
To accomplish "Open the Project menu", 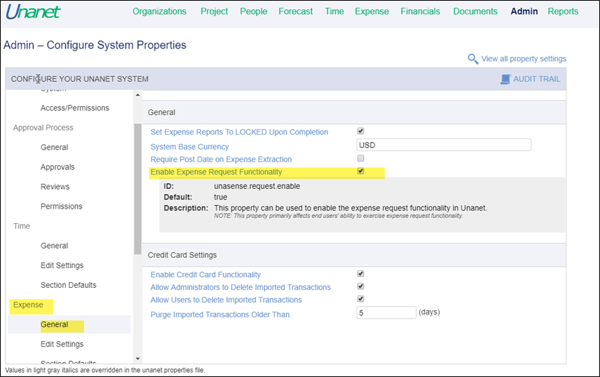I will (x=214, y=11).
